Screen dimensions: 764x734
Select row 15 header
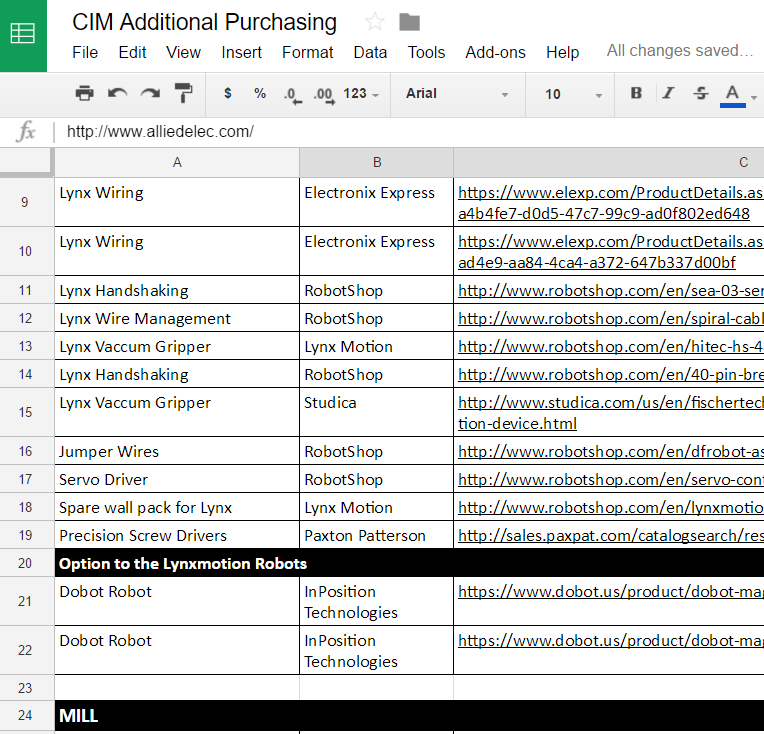point(25,412)
